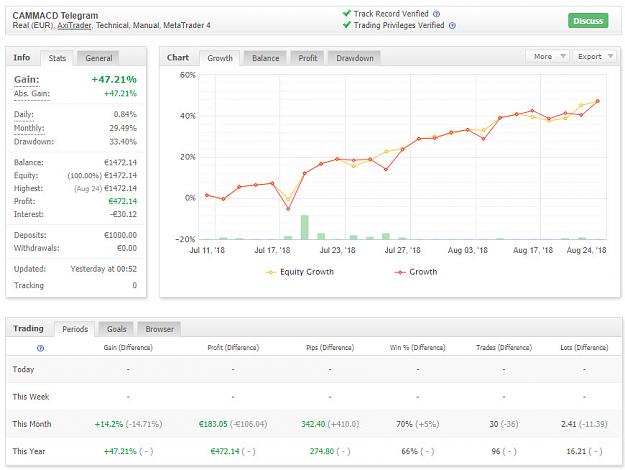625x470 pixels.
Task: Click the Updated value Yesterday at 00:52
Action: point(104,269)
